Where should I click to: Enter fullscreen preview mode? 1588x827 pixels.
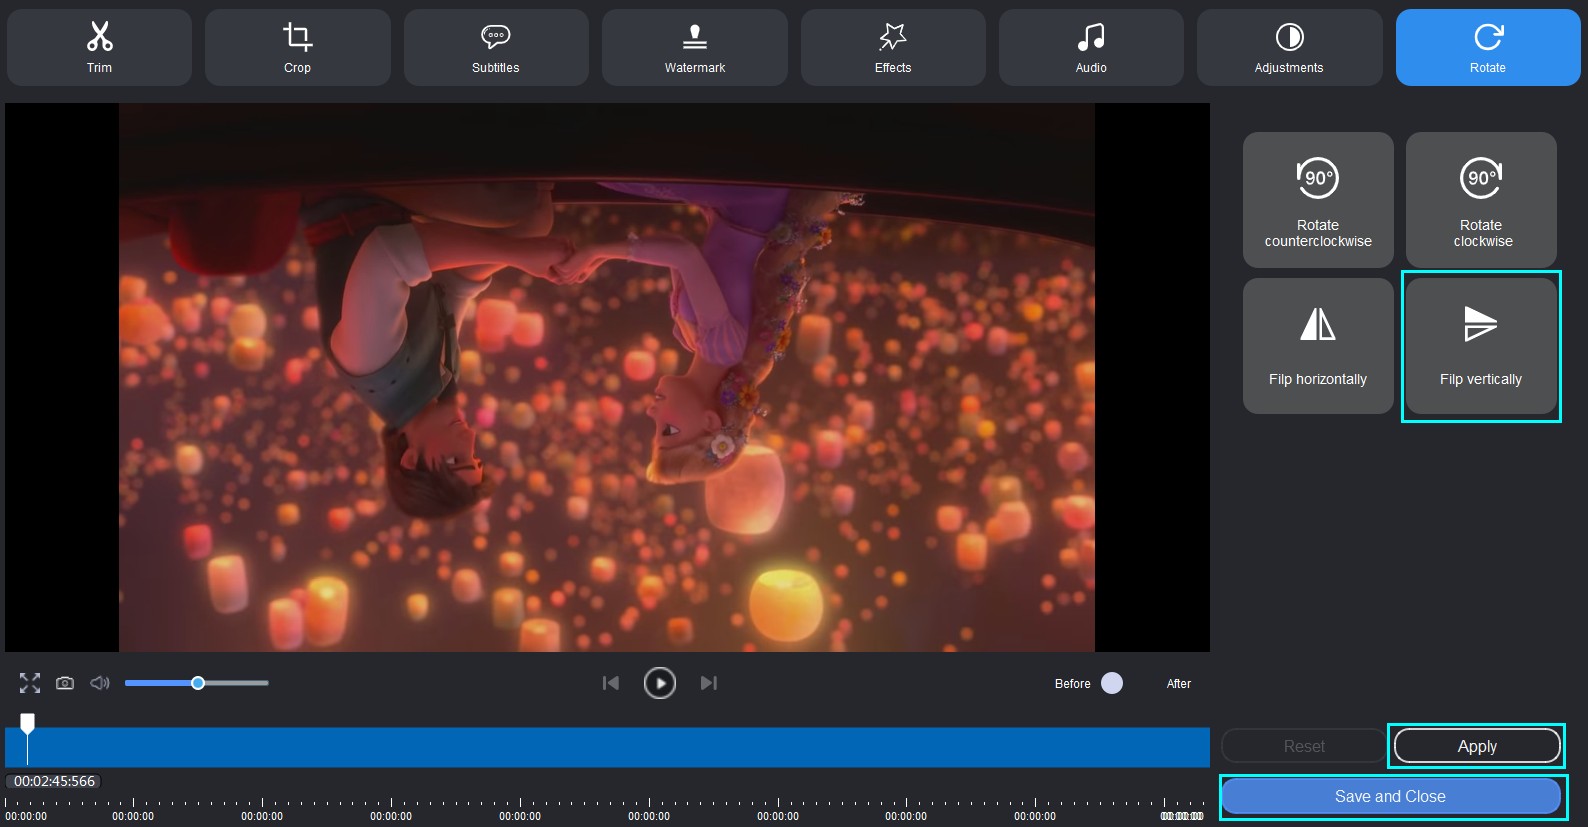click(x=30, y=683)
